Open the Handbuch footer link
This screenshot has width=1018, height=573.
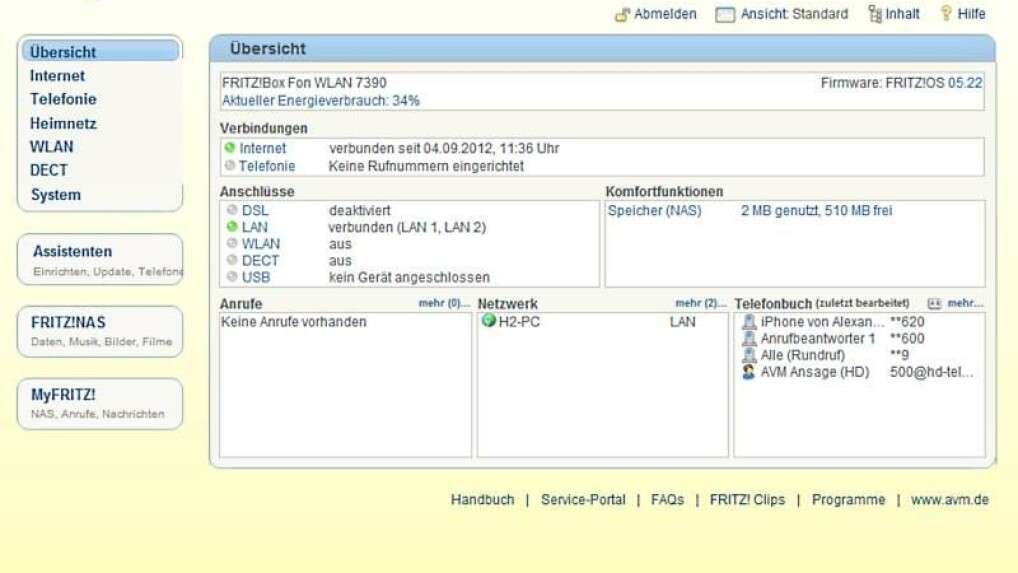pyautogui.click(x=482, y=500)
